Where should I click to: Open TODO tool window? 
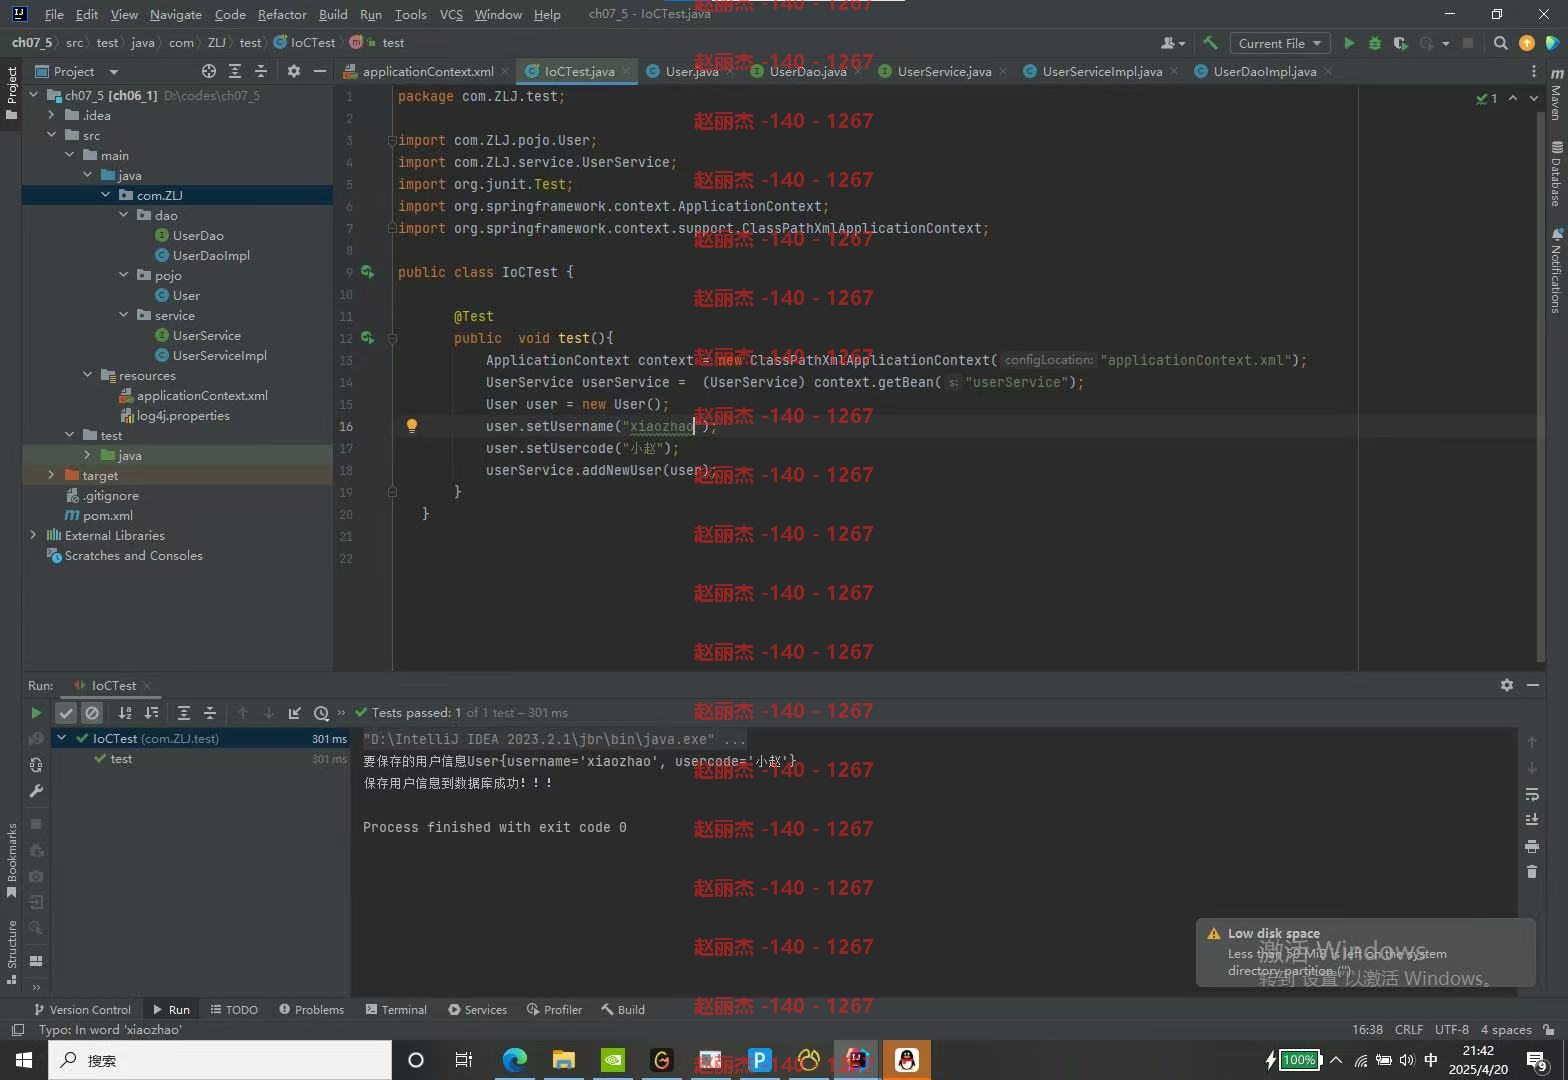233,1009
